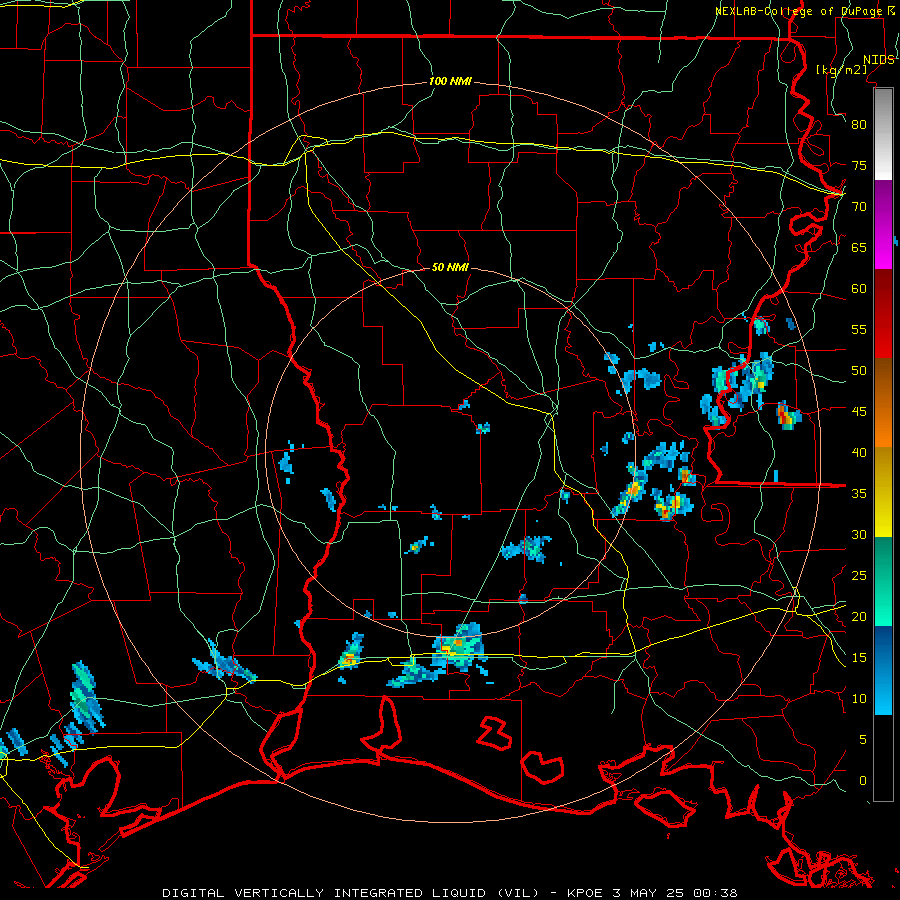Click the white-gray segment of the color bar
Viewport: 900px width, 900px height.
883,135
